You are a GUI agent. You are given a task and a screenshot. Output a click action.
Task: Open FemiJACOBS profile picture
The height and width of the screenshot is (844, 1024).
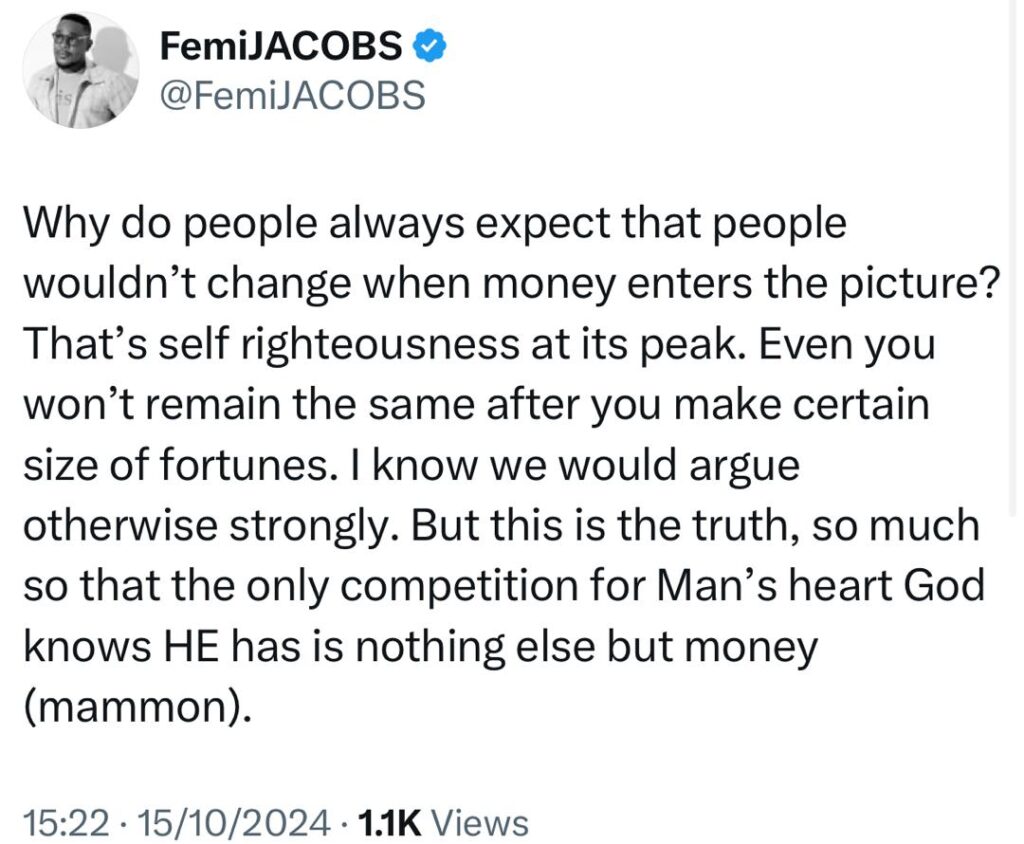click(81, 70)
